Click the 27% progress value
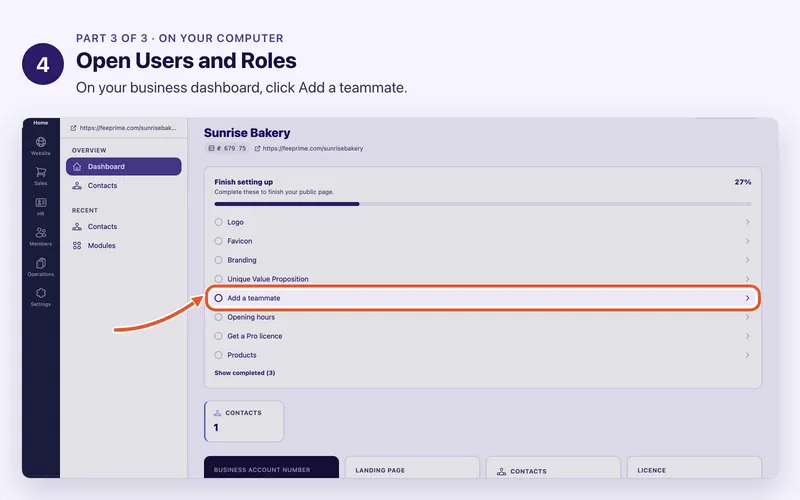The height and width of the screenshot is (500, 800). 743,182
